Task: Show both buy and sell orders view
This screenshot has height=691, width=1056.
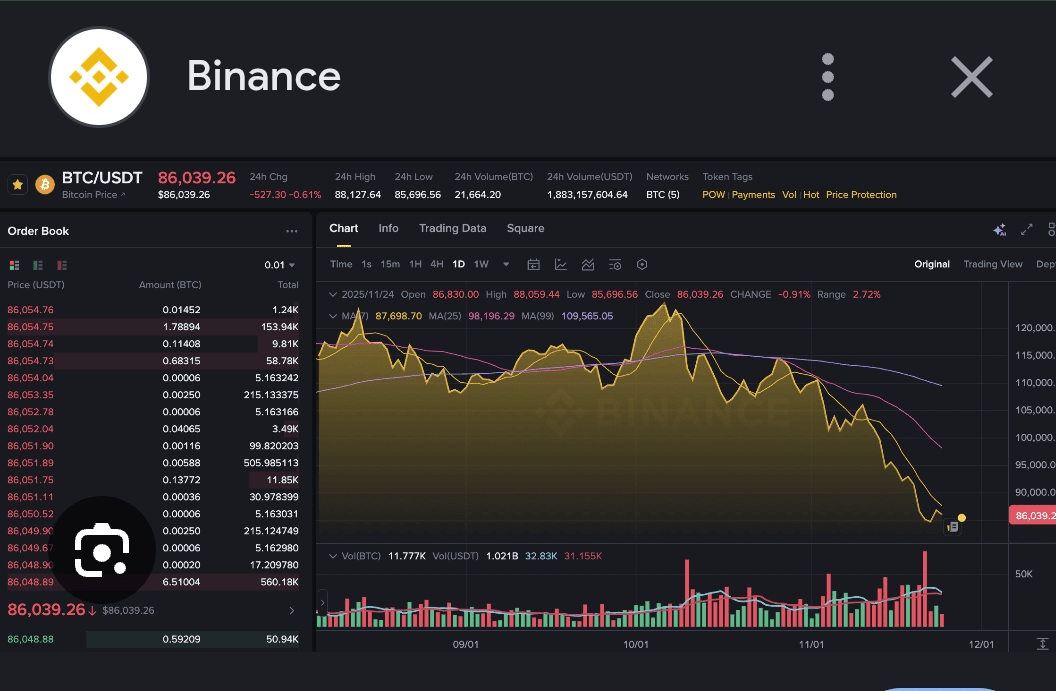Action: click(14, 265)
